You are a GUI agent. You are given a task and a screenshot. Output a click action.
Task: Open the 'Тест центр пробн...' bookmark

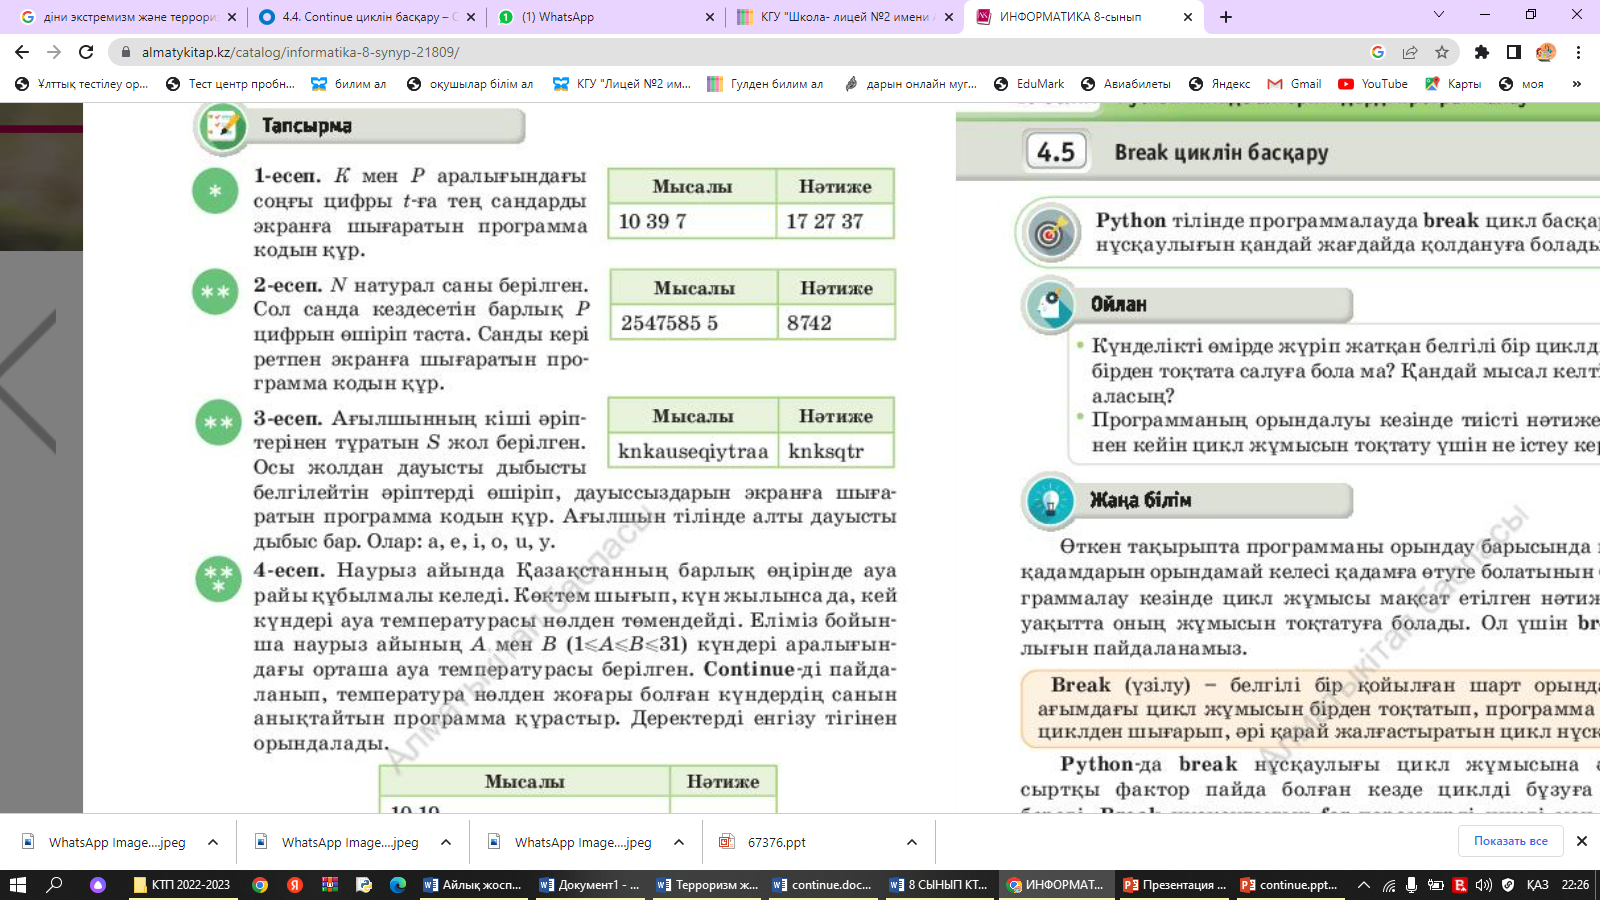[x=231, y=84]
